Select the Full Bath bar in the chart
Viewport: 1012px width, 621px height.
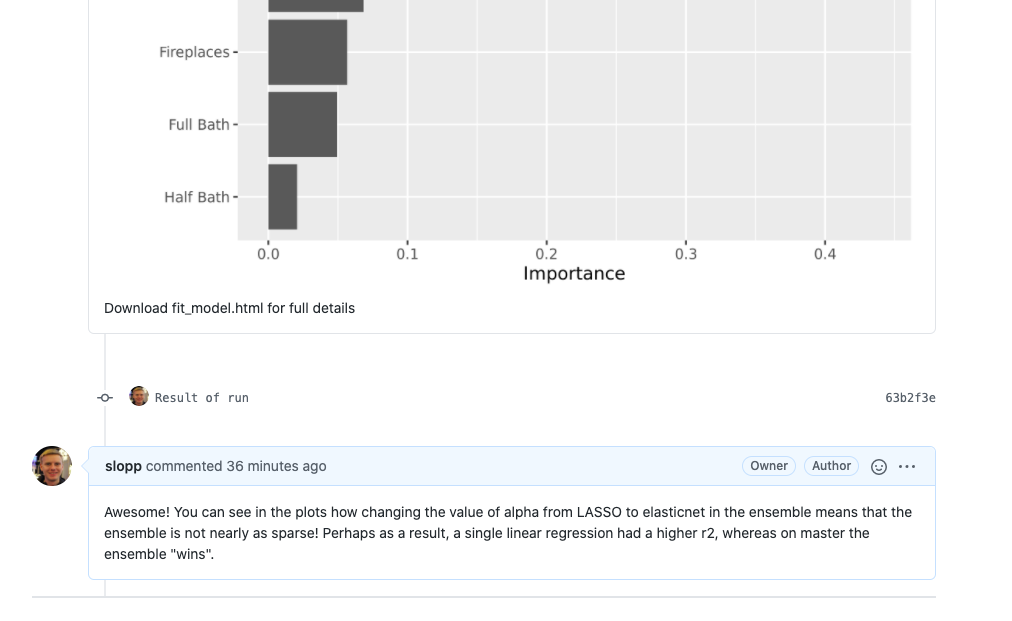303,125
